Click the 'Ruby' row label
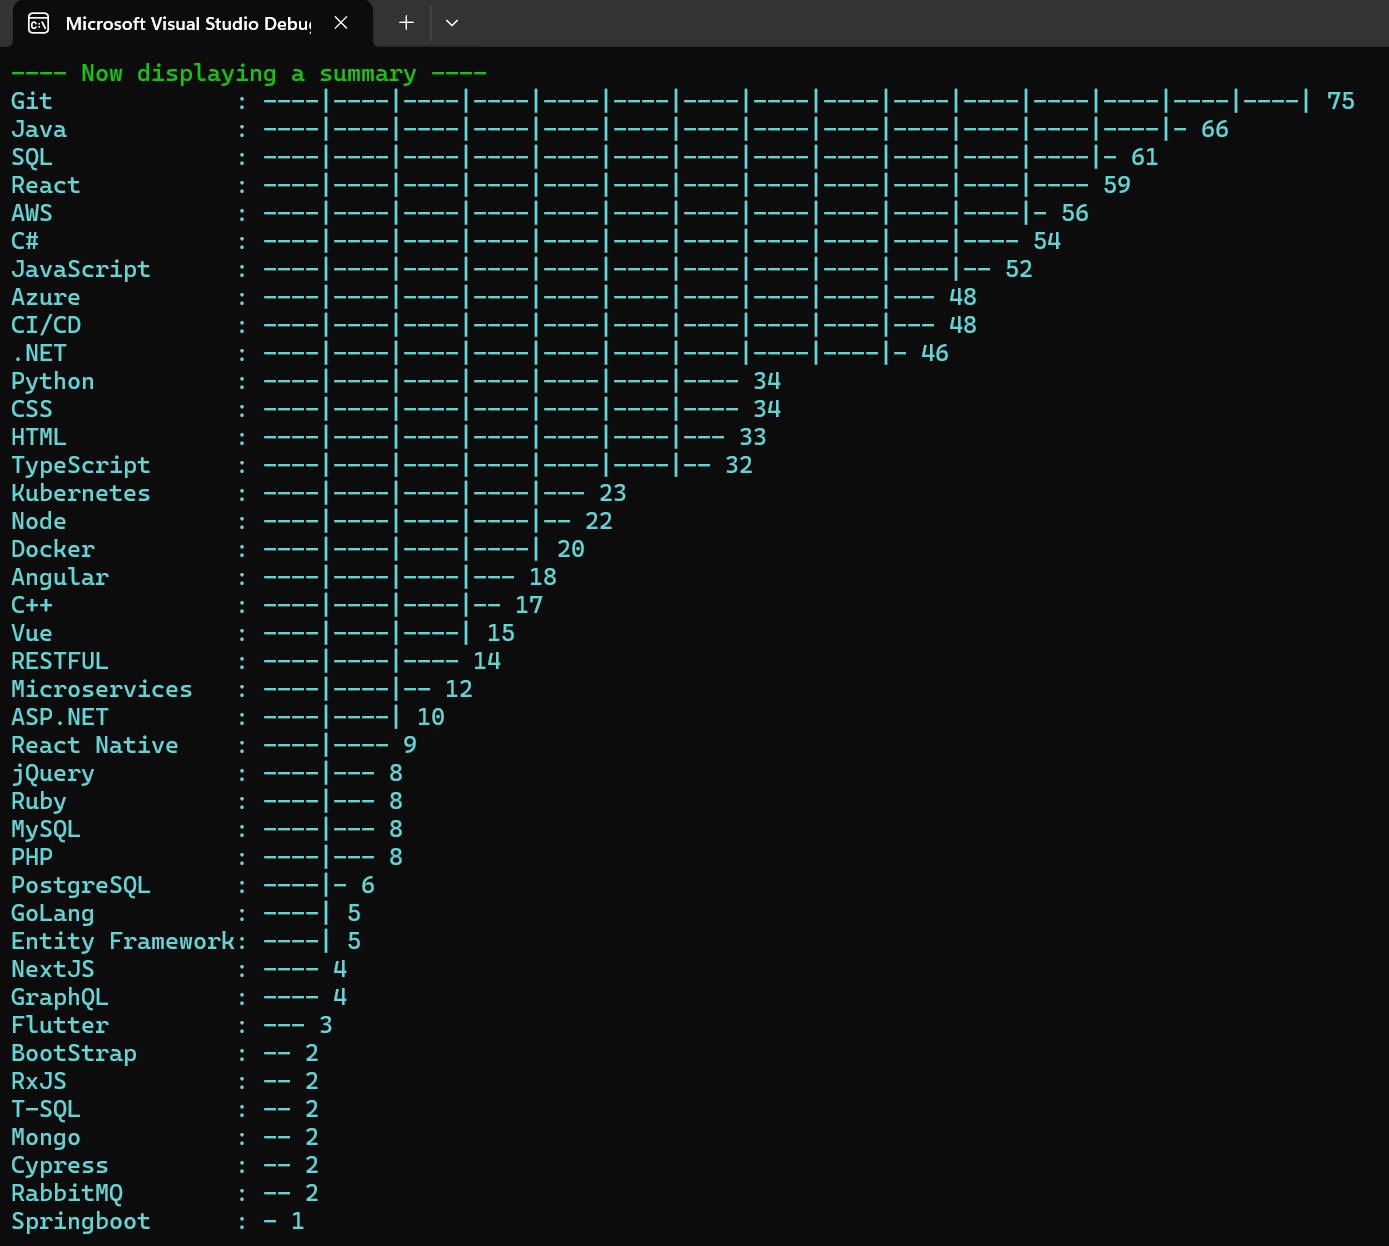Screen dimensions: 1389x1246 point(39,801)
